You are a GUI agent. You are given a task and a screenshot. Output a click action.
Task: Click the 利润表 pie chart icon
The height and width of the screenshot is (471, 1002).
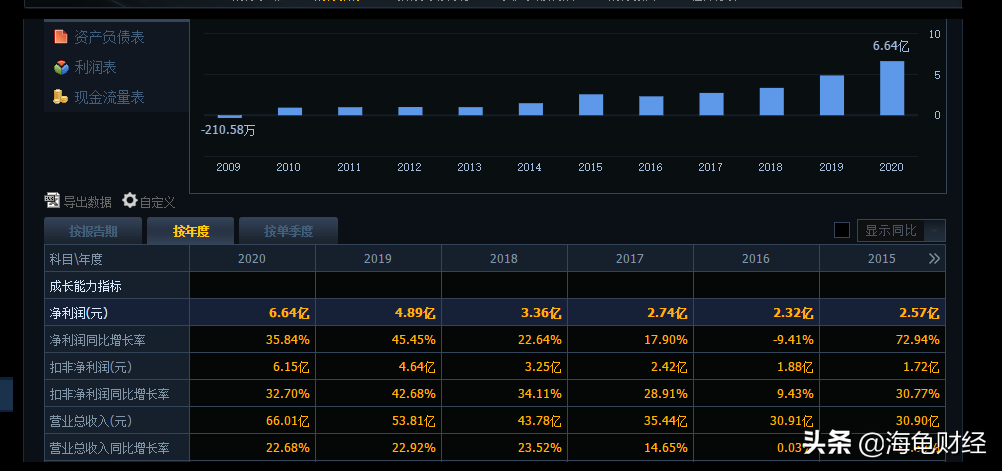click(61, 67)
